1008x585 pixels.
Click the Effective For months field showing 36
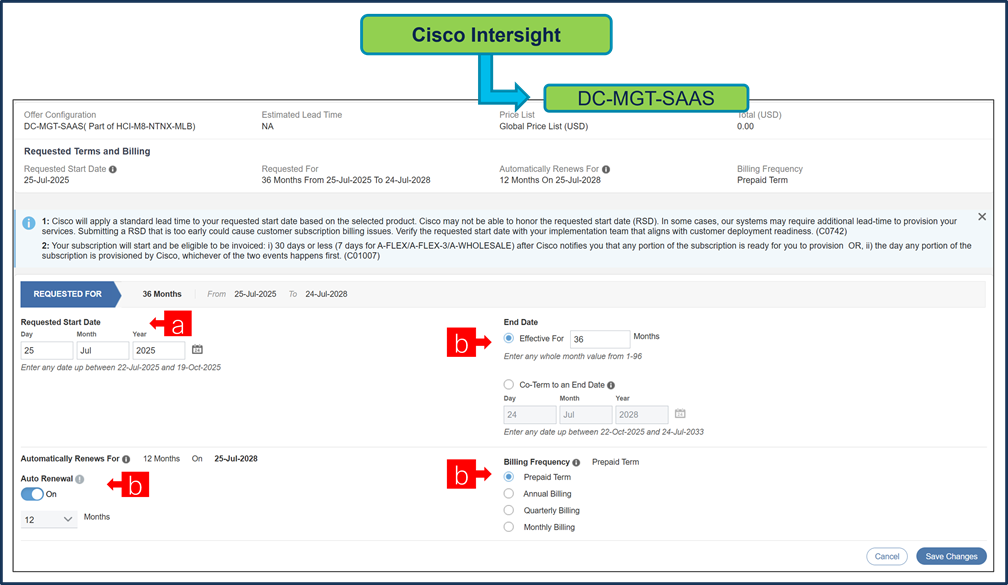tap(600, 339)
